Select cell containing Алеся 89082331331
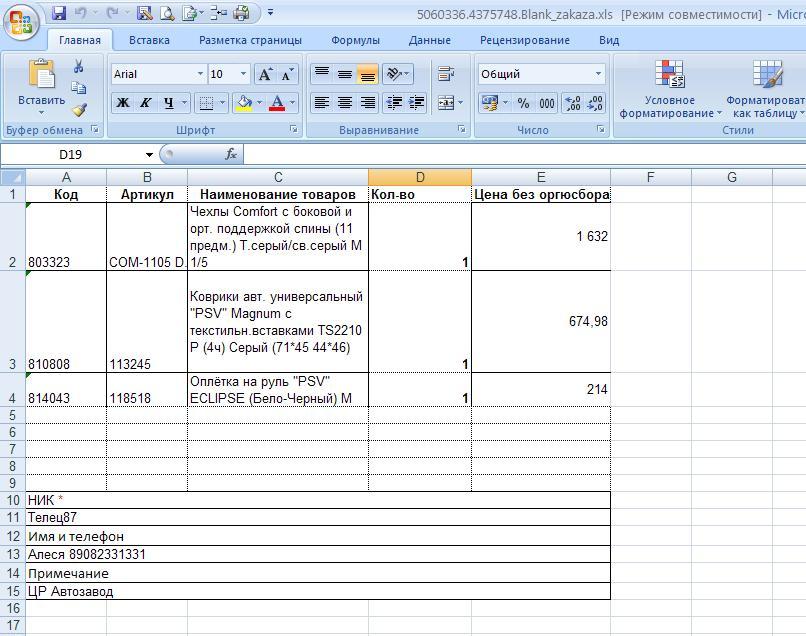The height and width of the screenshot is (636, 806). click(x=87, y=554)
